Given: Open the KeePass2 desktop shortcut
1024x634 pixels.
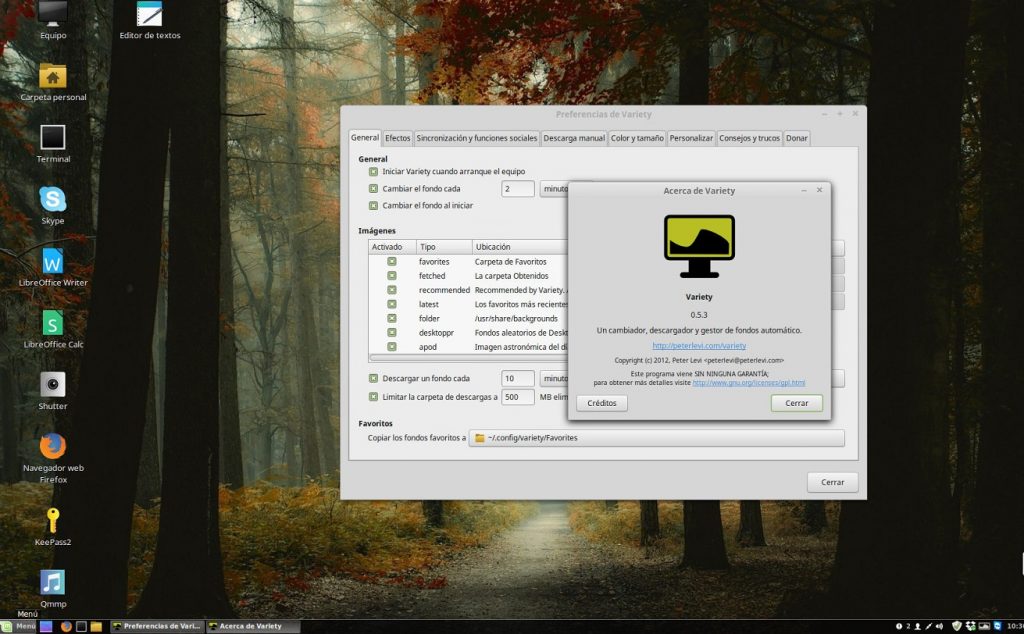Looking at the screenshot, I should point(53,521).
